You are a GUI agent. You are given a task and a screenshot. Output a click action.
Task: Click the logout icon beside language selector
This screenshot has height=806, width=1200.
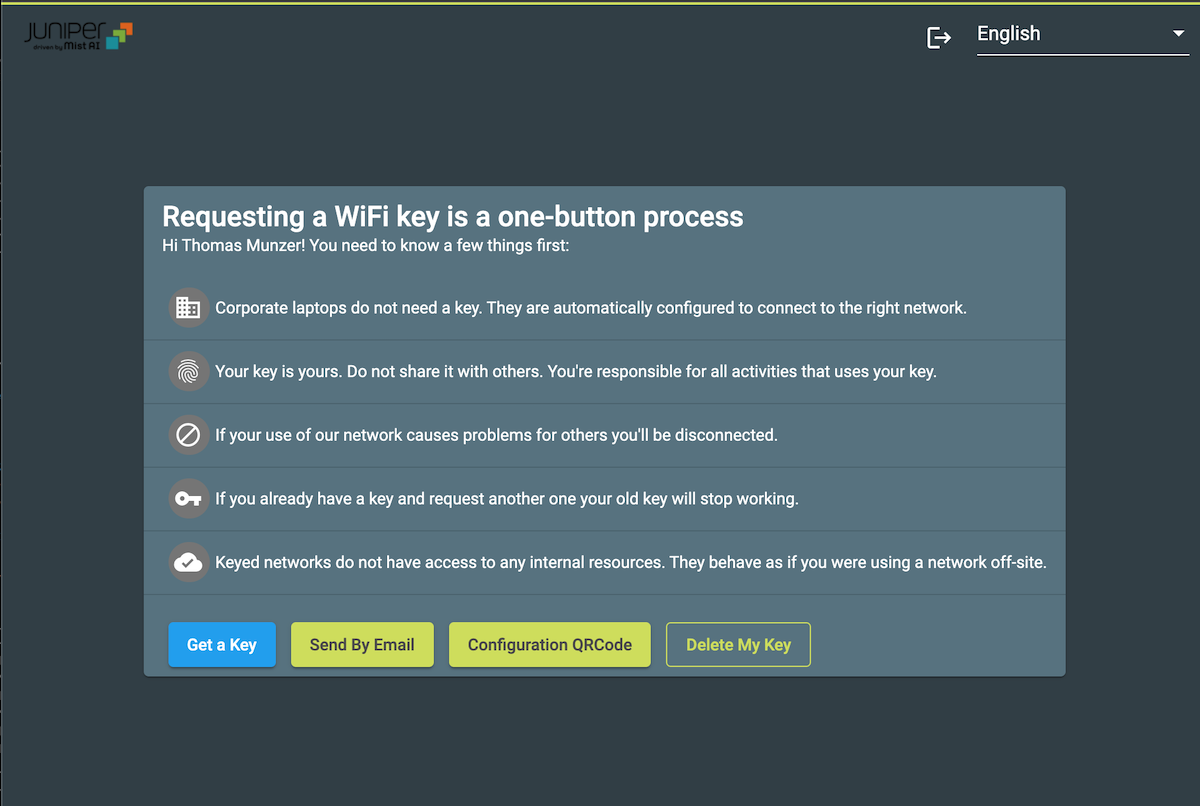pos(939,38)
